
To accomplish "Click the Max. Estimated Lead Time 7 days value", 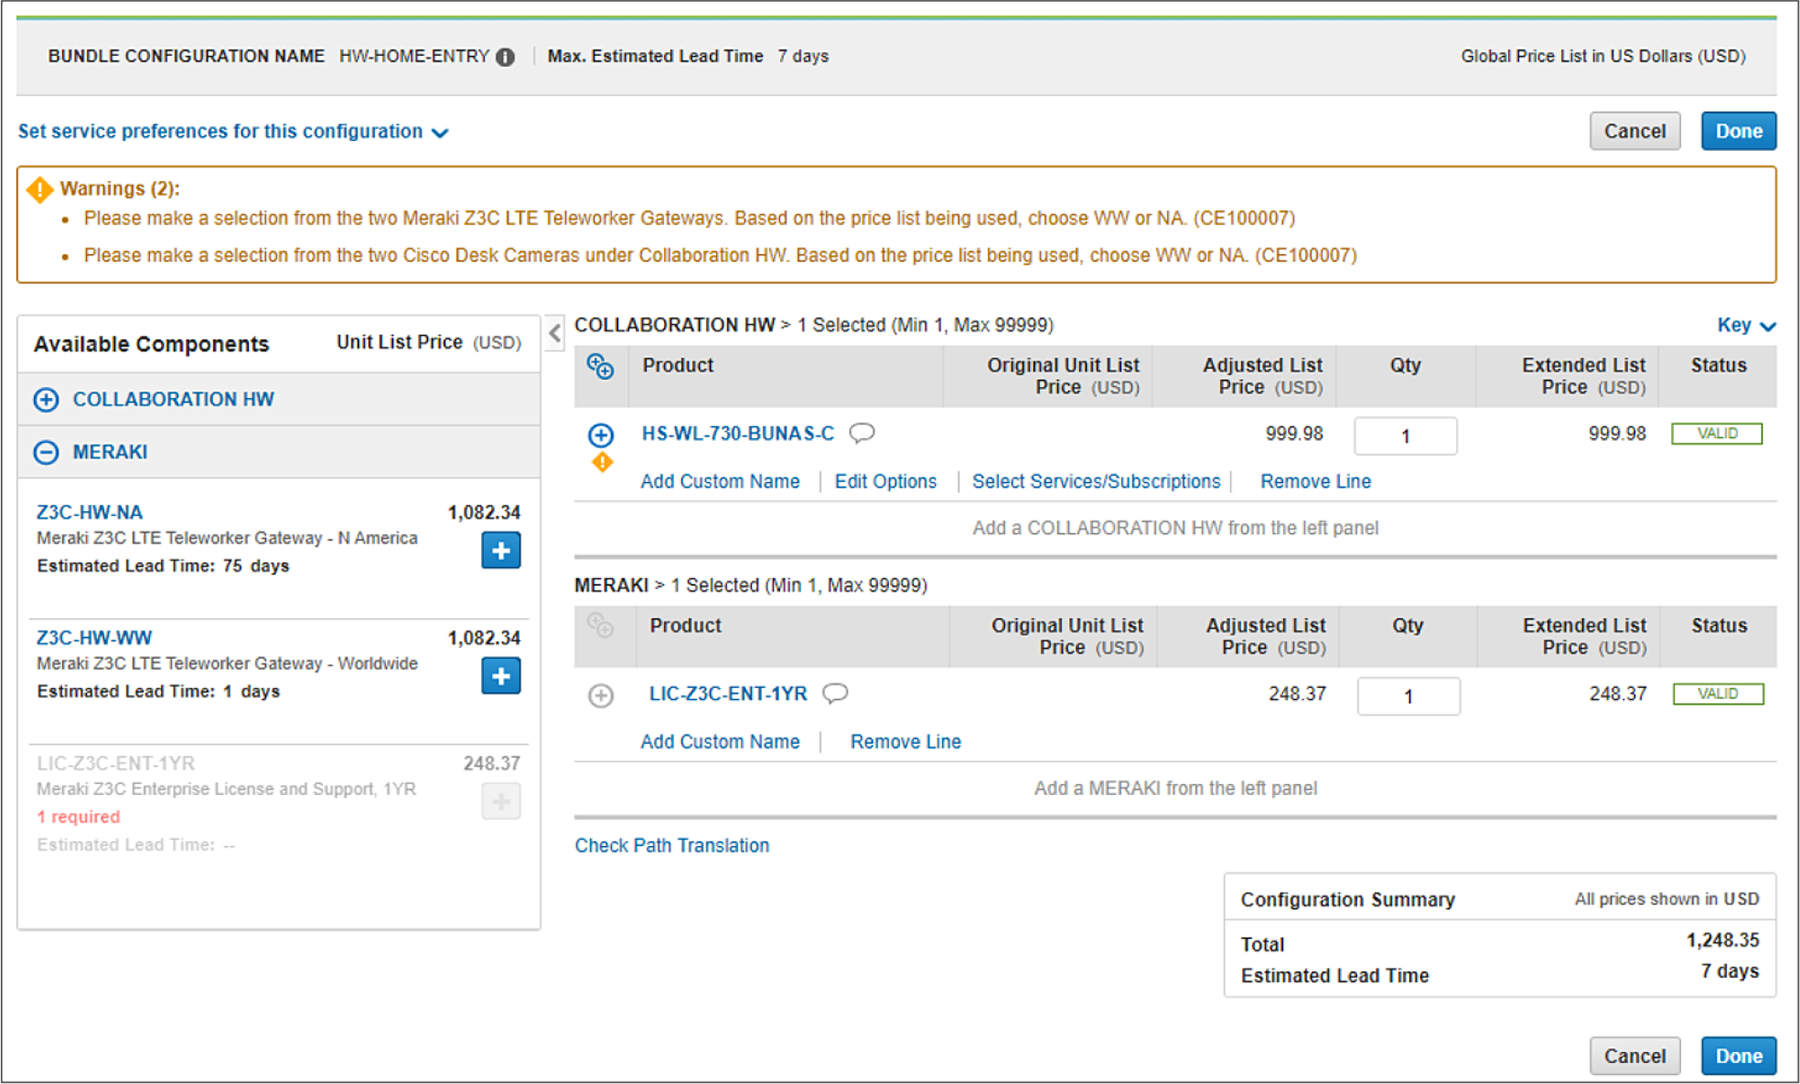I will [x=803, y=56].
